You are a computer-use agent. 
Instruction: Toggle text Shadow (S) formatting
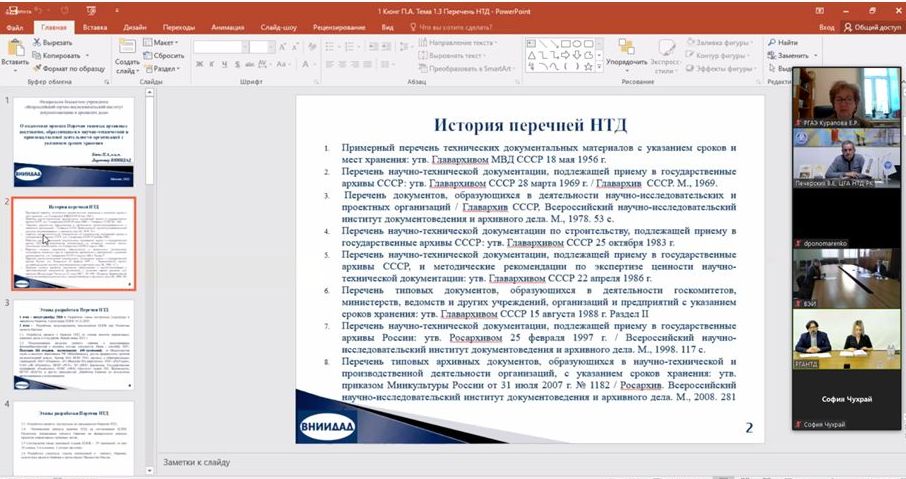pyautogui.click(x=237, y=64)
